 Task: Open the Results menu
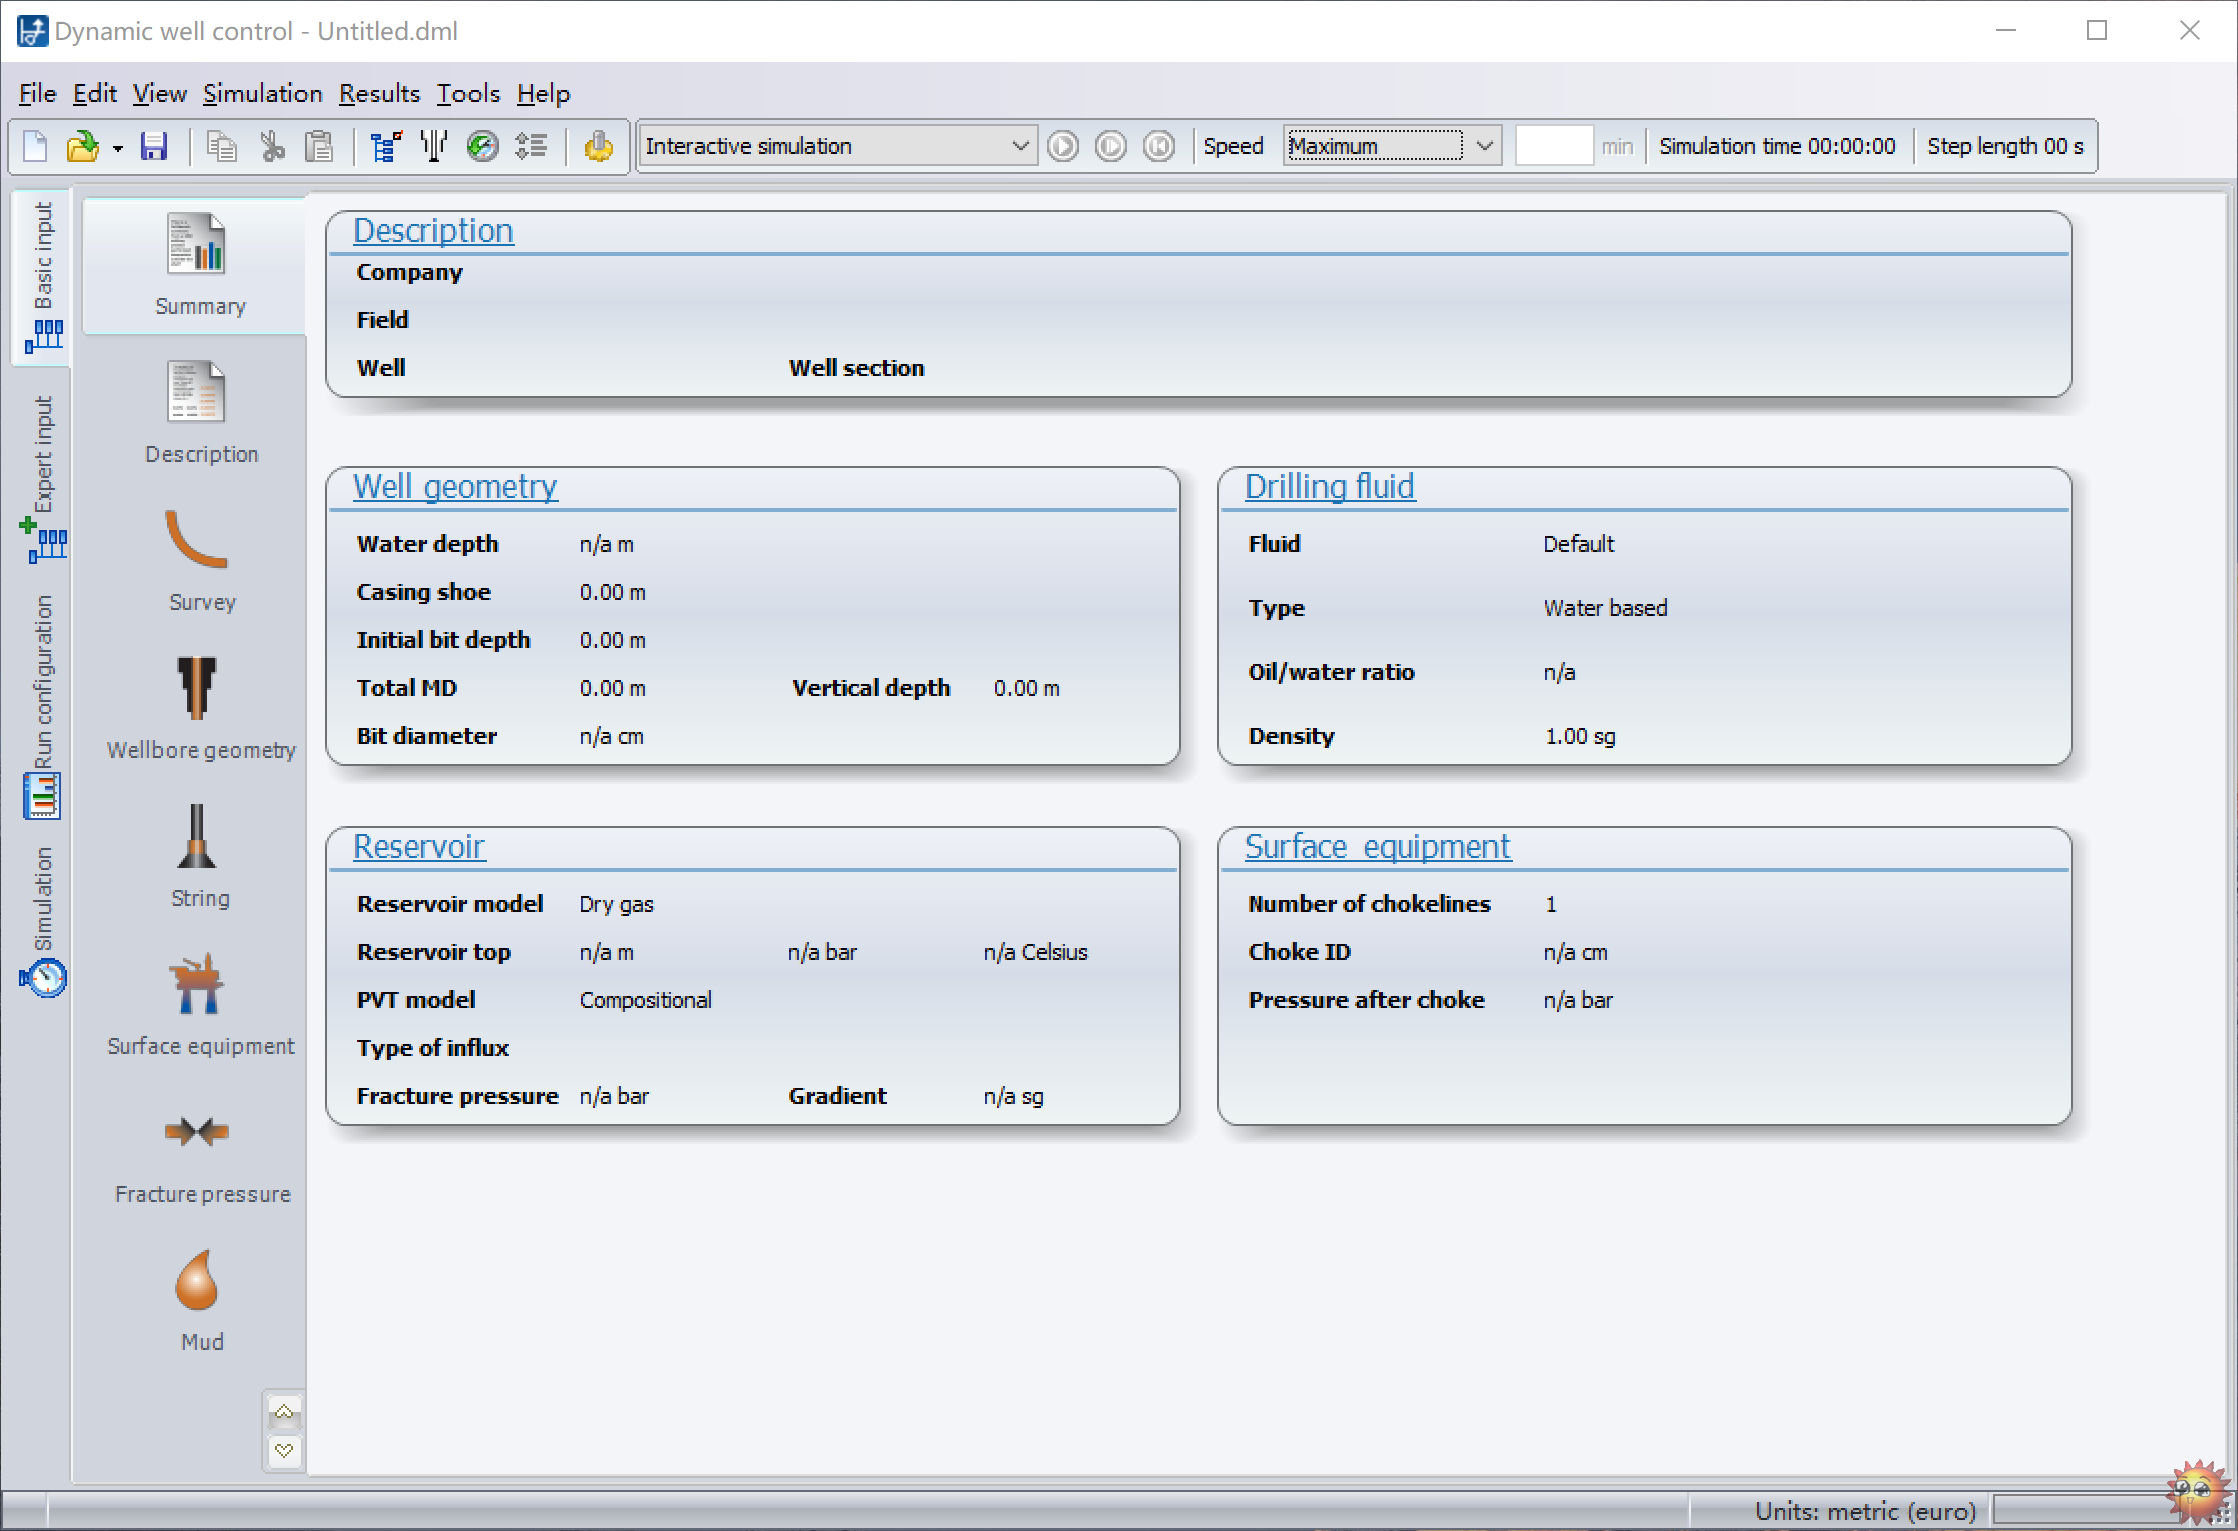point(380,93)
